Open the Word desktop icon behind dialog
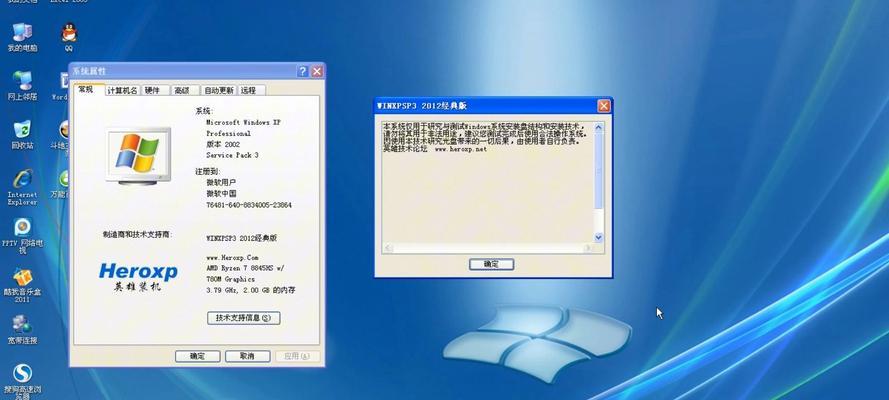 point(61,86)
